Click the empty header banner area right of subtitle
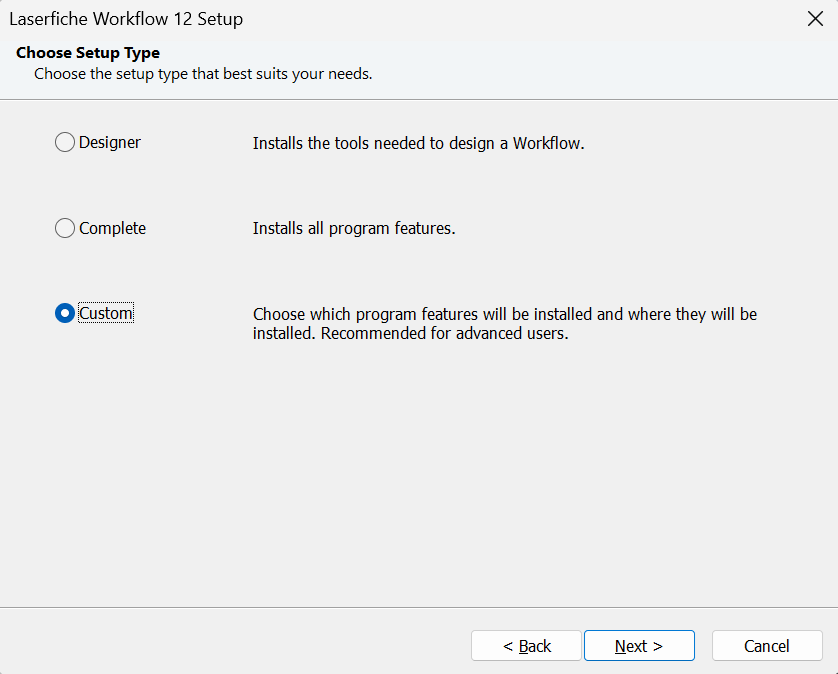The image size is (838, 674). click(x=600, y=70)
